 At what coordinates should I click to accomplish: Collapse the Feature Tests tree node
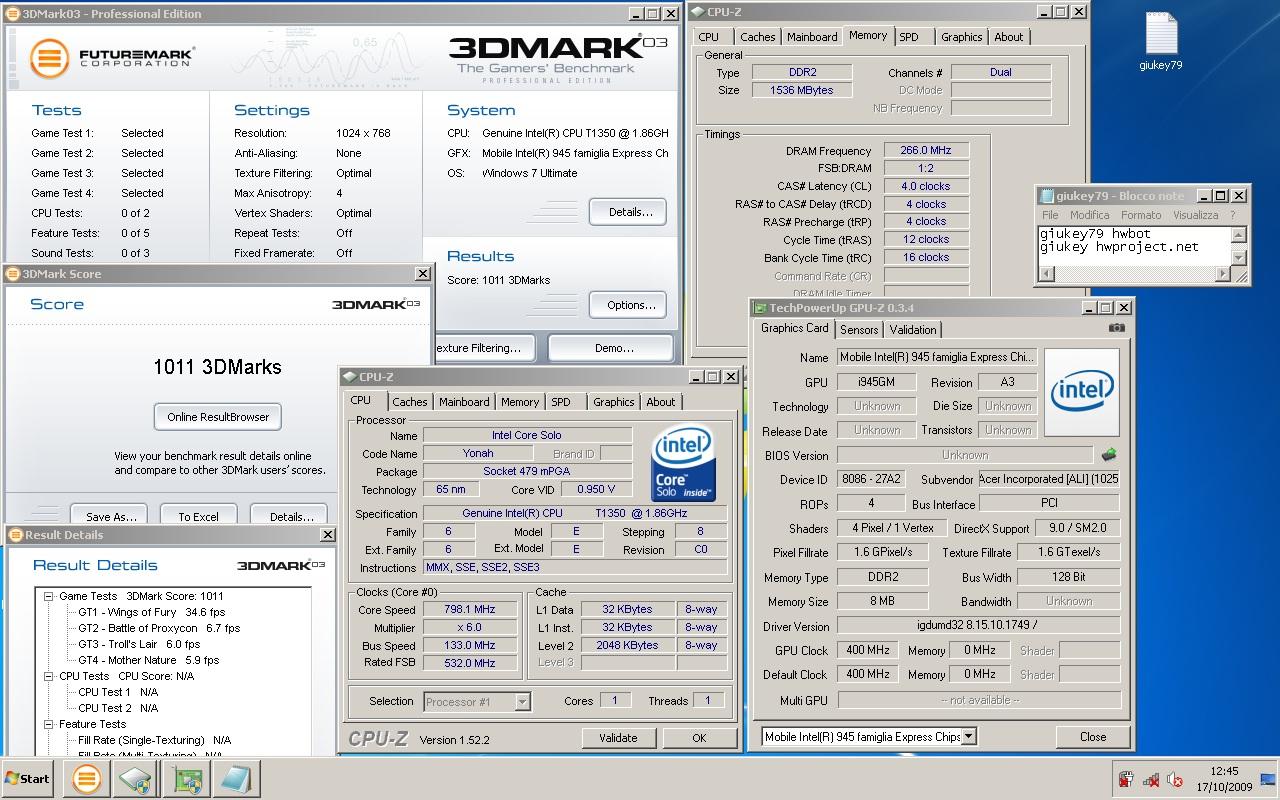coord(48,724)
